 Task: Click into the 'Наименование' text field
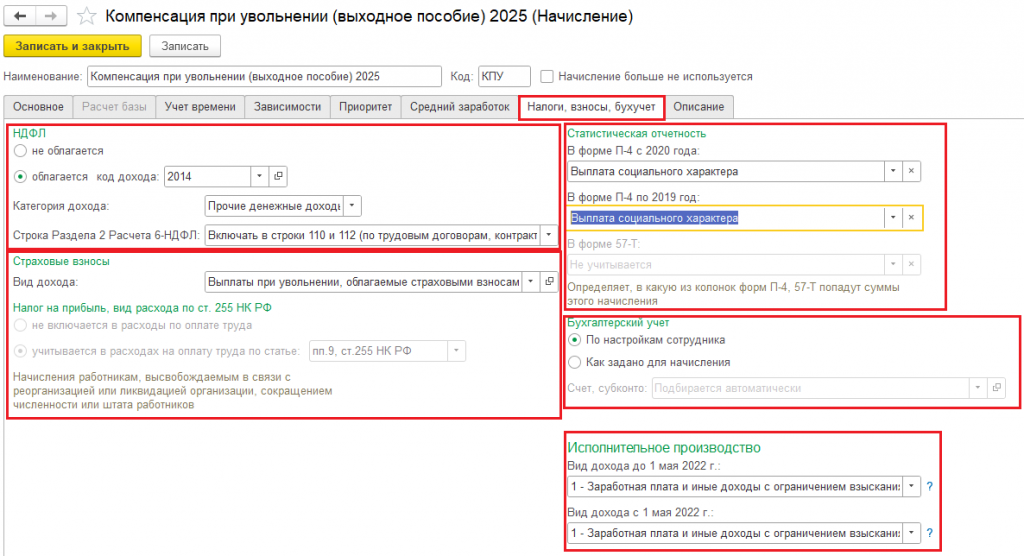coord(263,76)
